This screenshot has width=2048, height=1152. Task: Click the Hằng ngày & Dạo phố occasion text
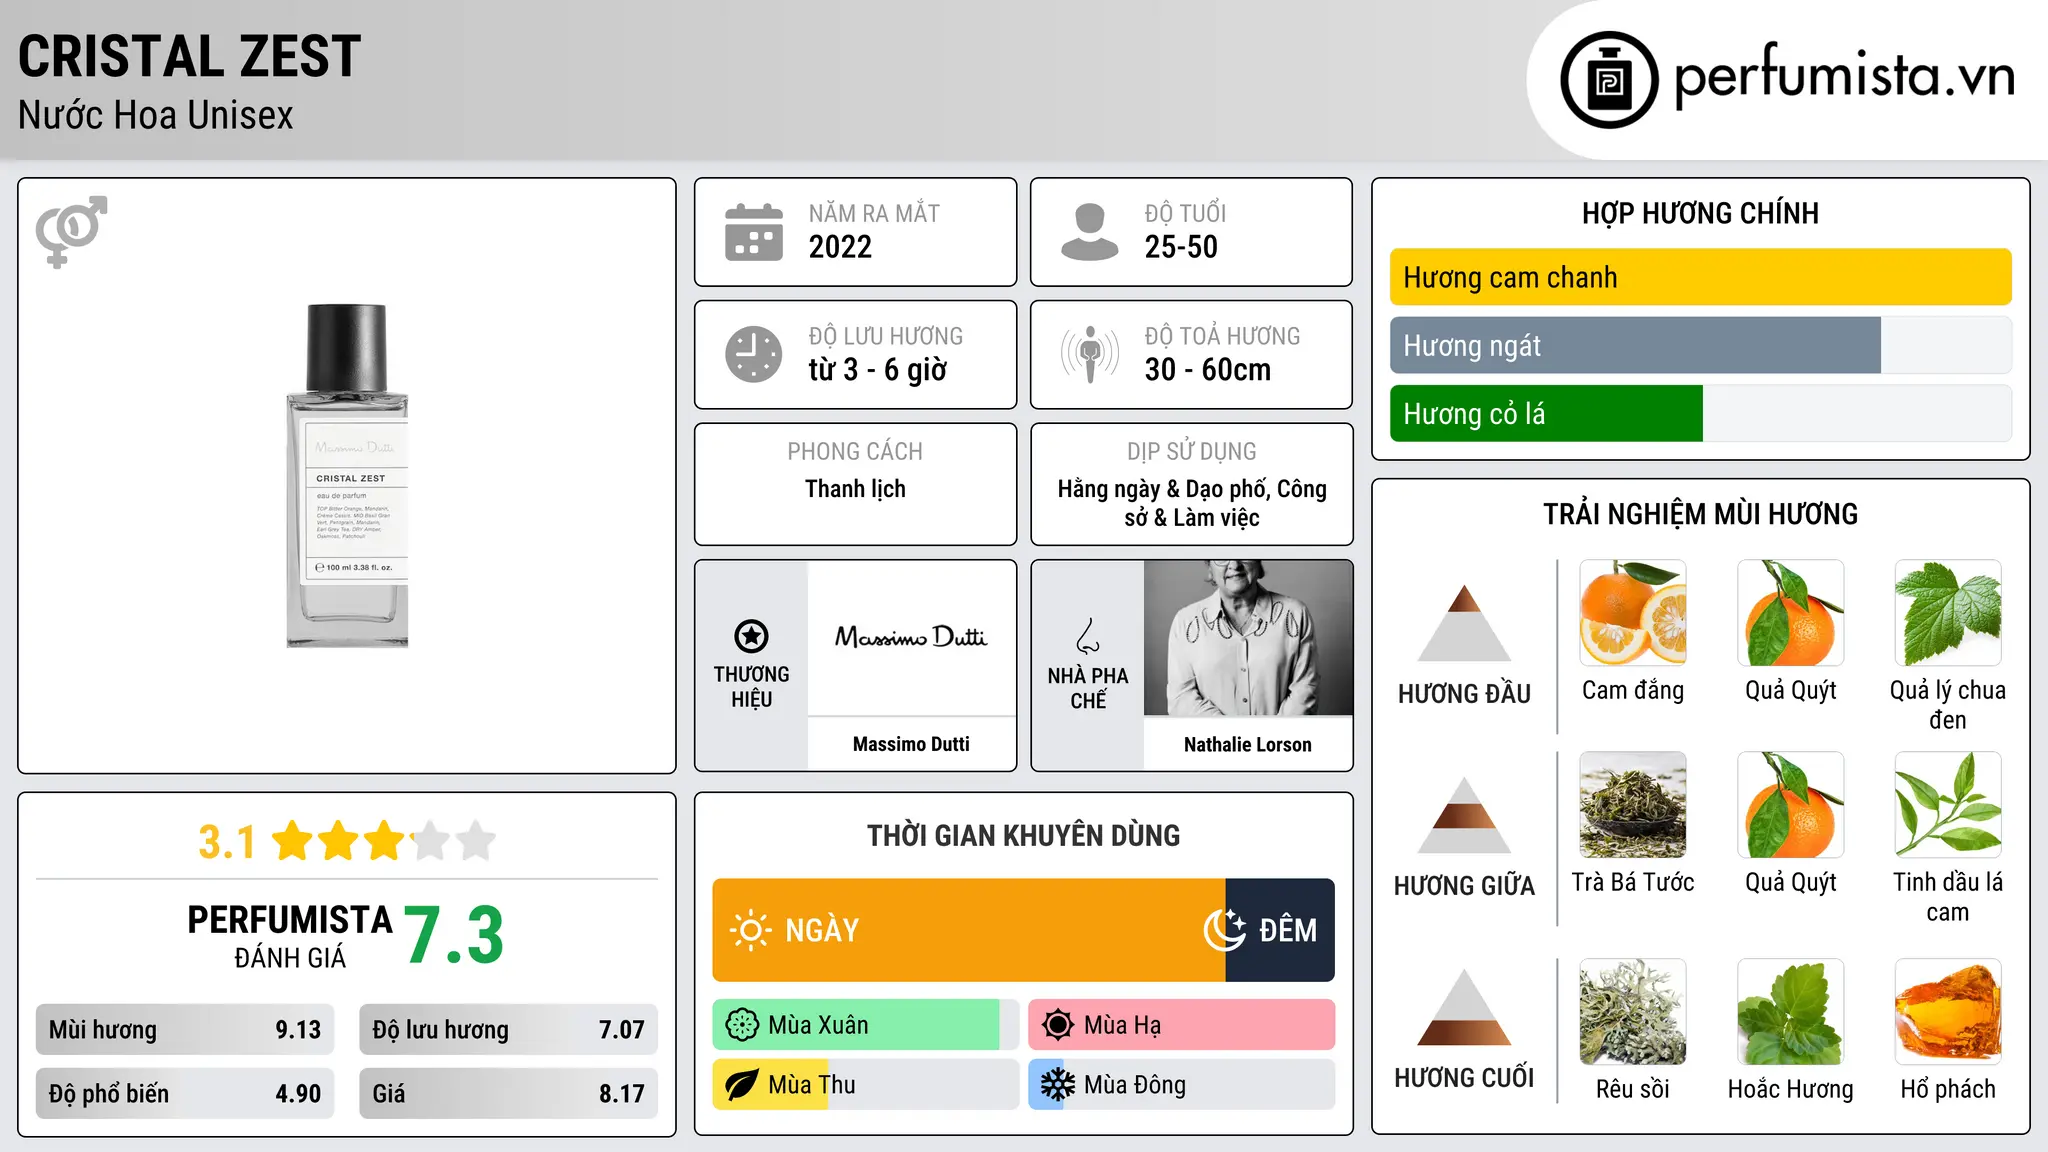click(x=1192, y=503)
